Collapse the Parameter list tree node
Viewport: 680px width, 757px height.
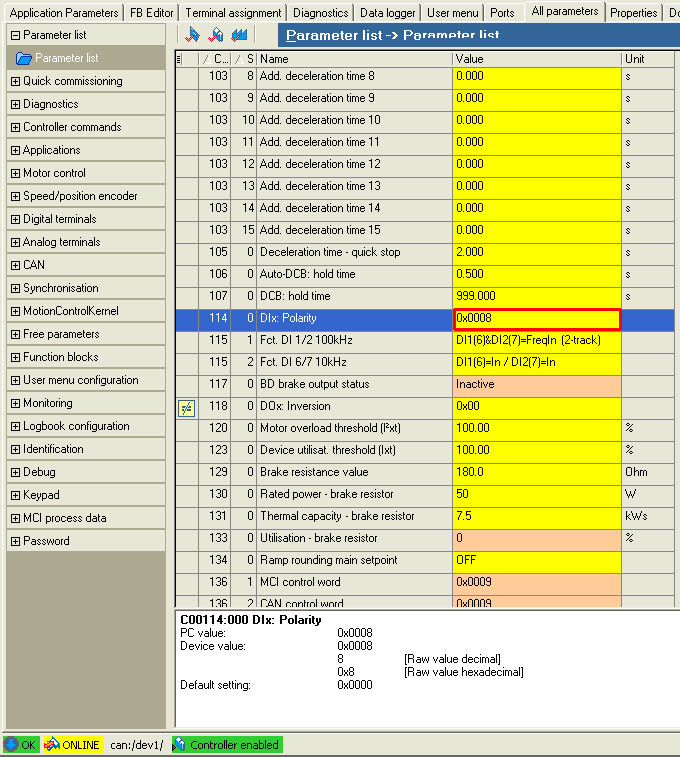[15, 35]
